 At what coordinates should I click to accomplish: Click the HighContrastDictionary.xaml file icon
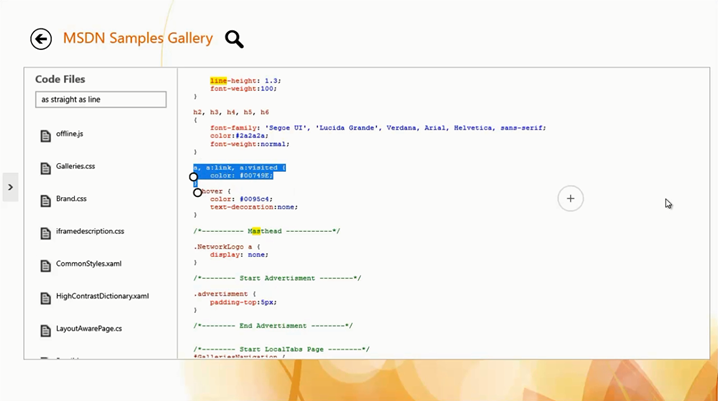[x=45, y=298]
